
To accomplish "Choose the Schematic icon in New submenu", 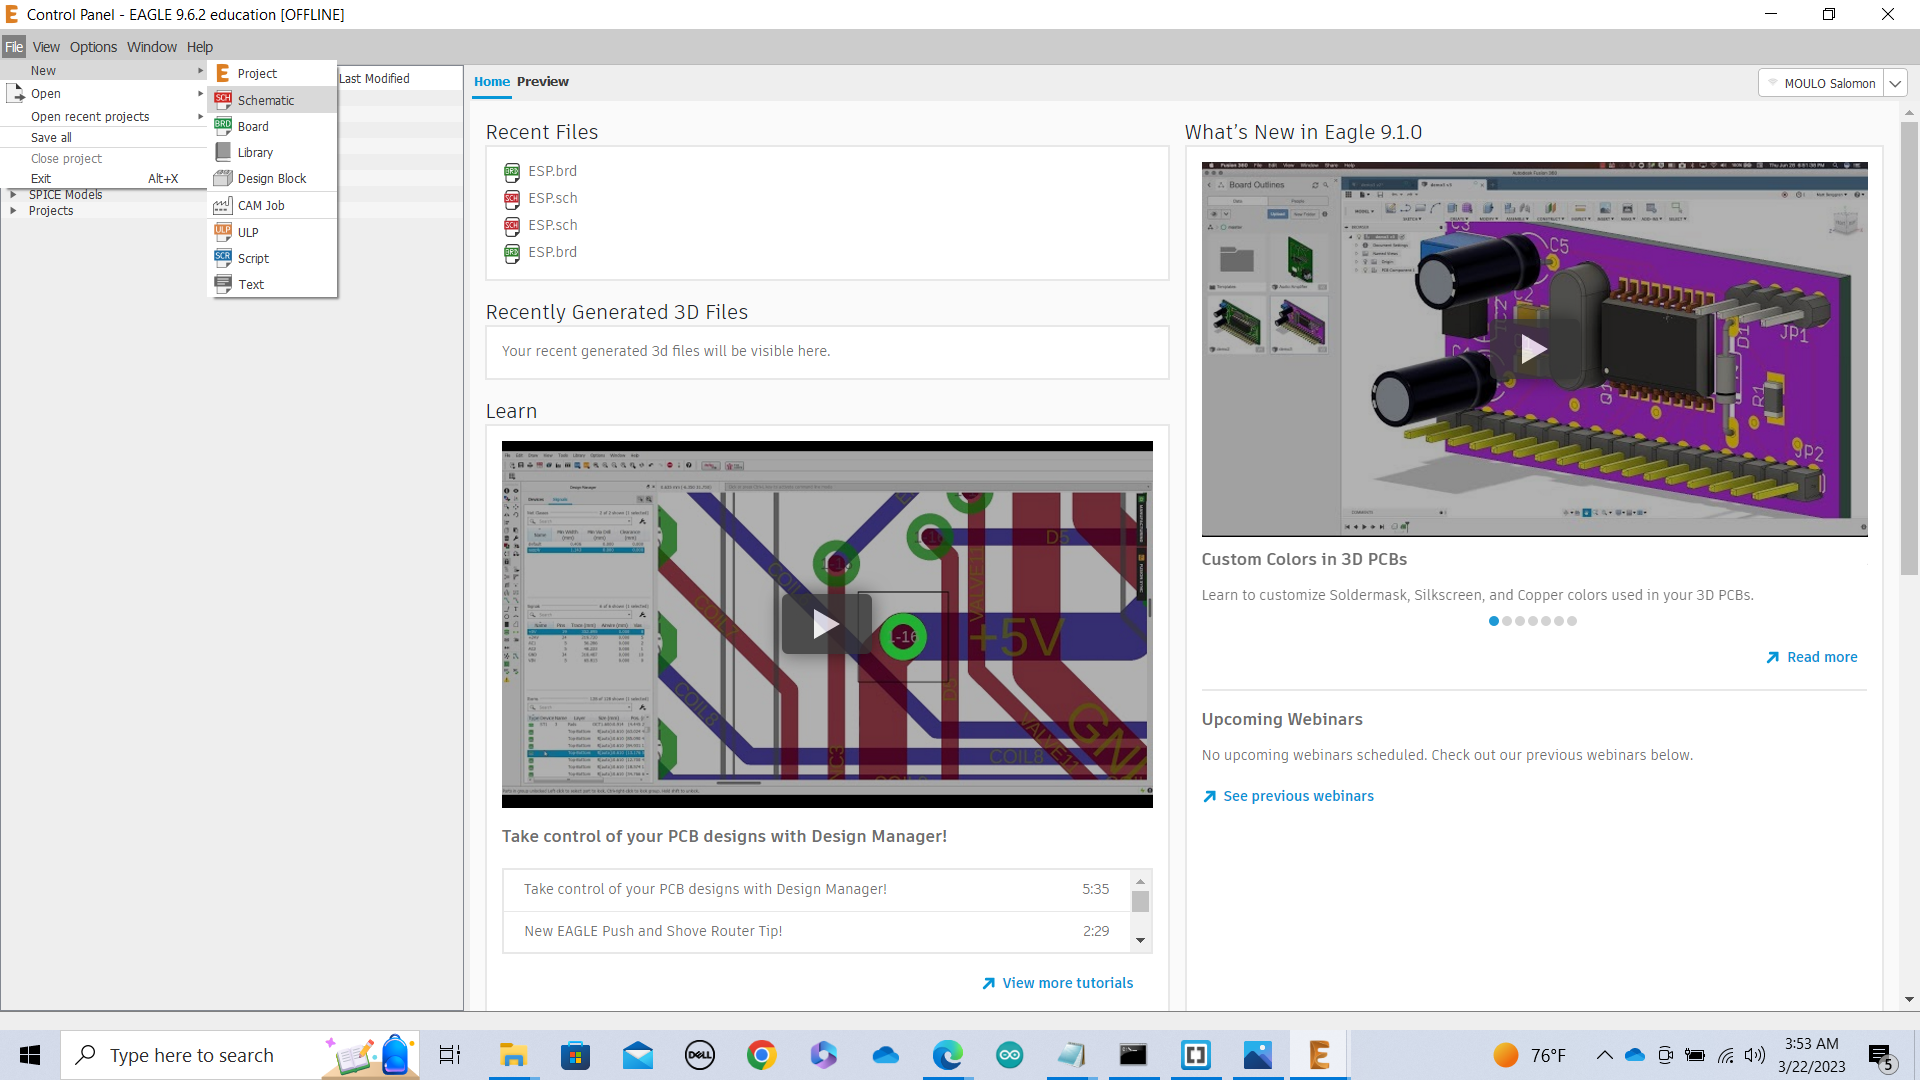I will pyautogui.click(x=223, y=99).
